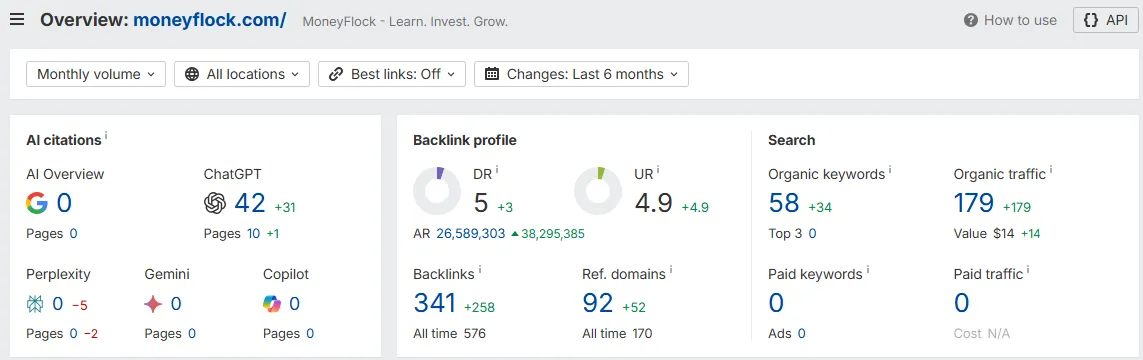Click the ChatGPT citations count 42
Screen dimensions: 1143x360
pyautogui.click(x=249, y=203)
